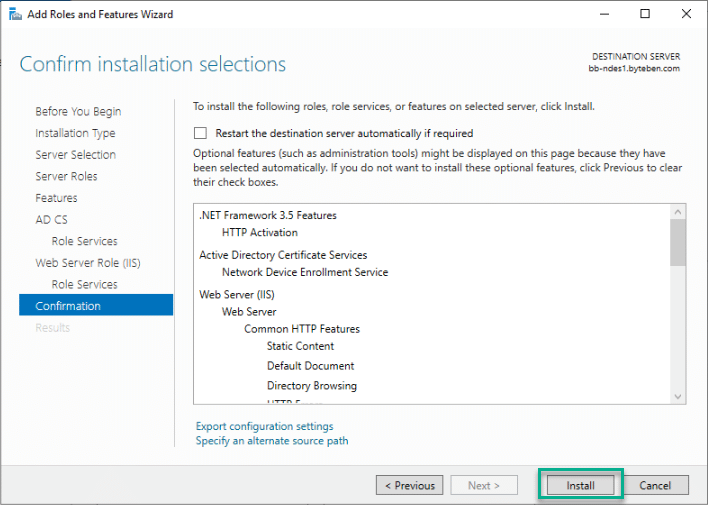Click Specify an alternate source path

pos(272,441)
